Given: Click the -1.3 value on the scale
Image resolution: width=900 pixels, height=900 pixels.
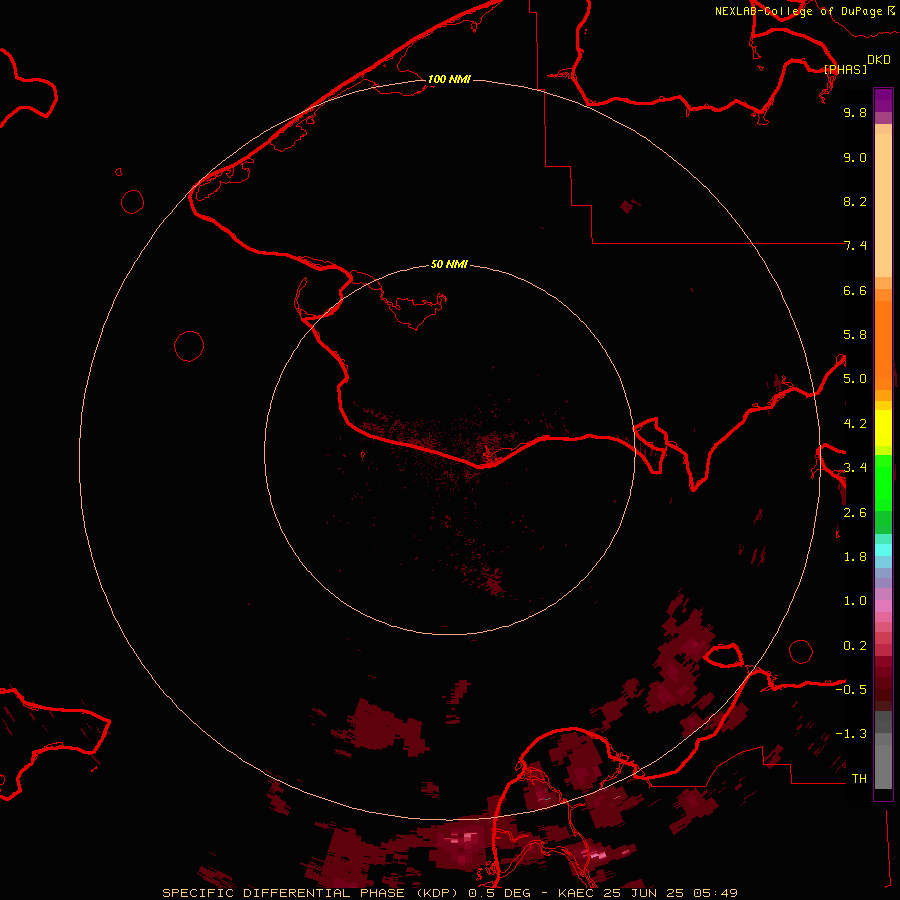Looking at the screenshot, I should pos(851,734).
